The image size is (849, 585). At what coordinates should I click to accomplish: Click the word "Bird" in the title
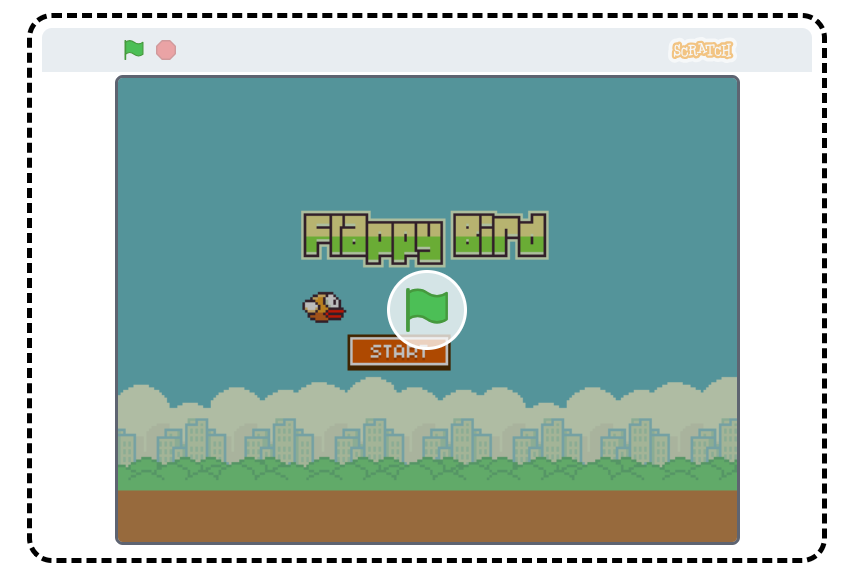tap(499, 236)
